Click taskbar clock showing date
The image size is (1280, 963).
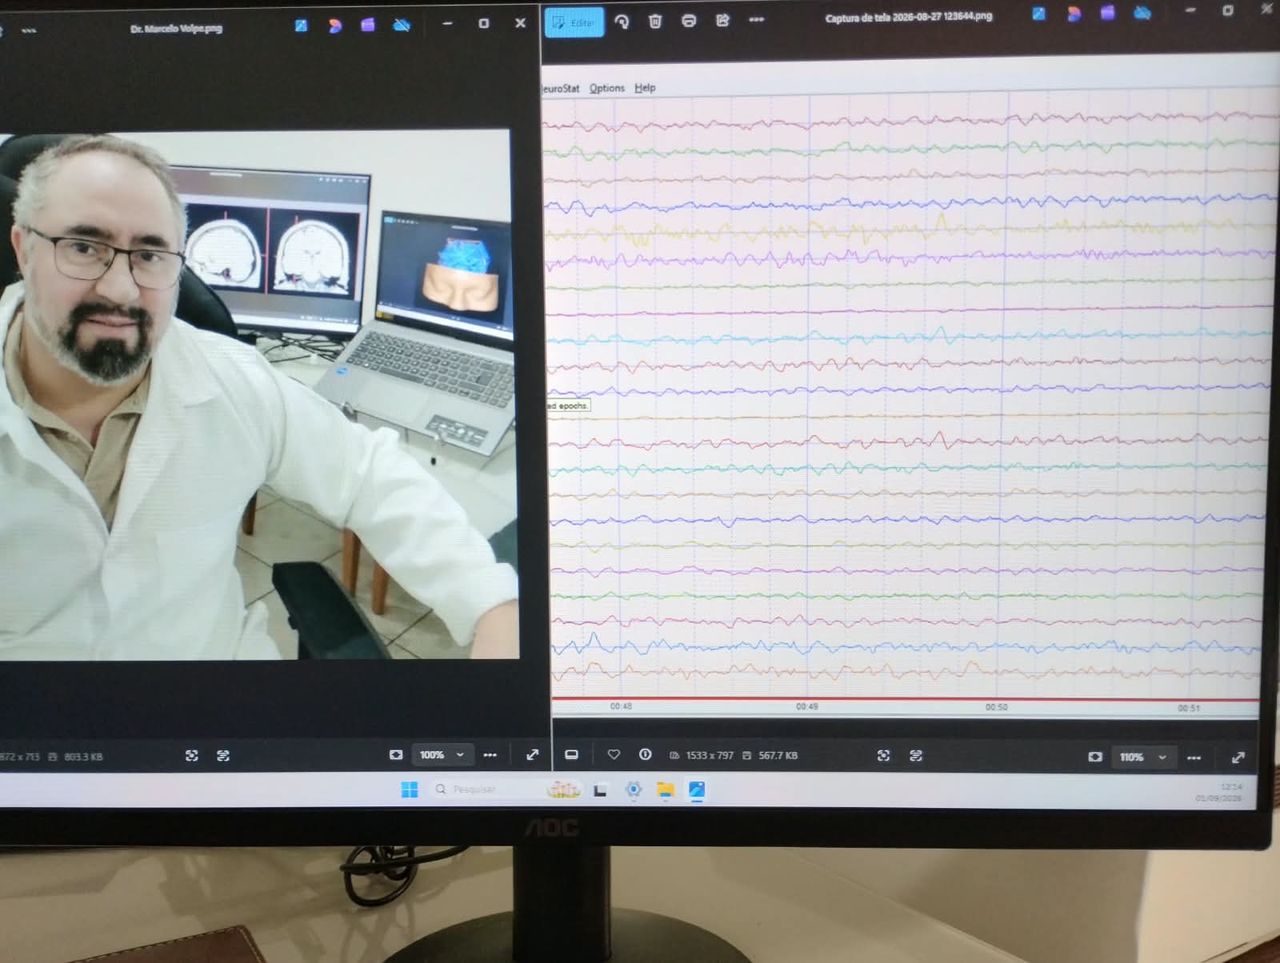[x=1220, y=793]
